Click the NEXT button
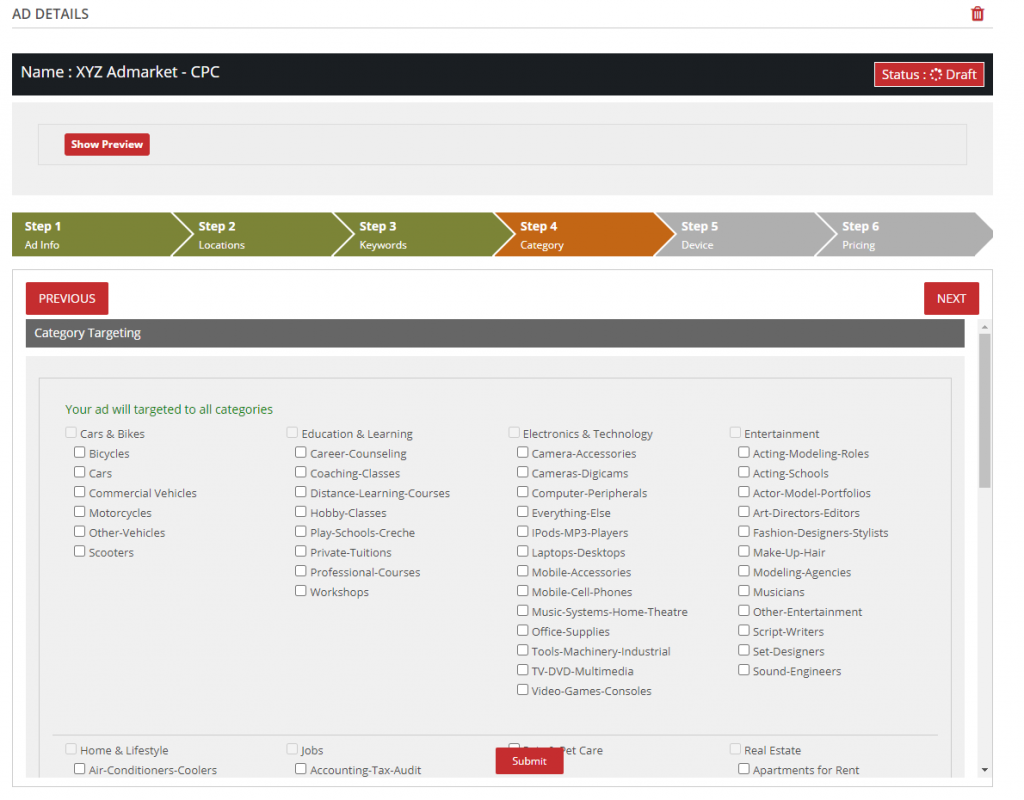1024x800 pixels. [x=951, y=298]
